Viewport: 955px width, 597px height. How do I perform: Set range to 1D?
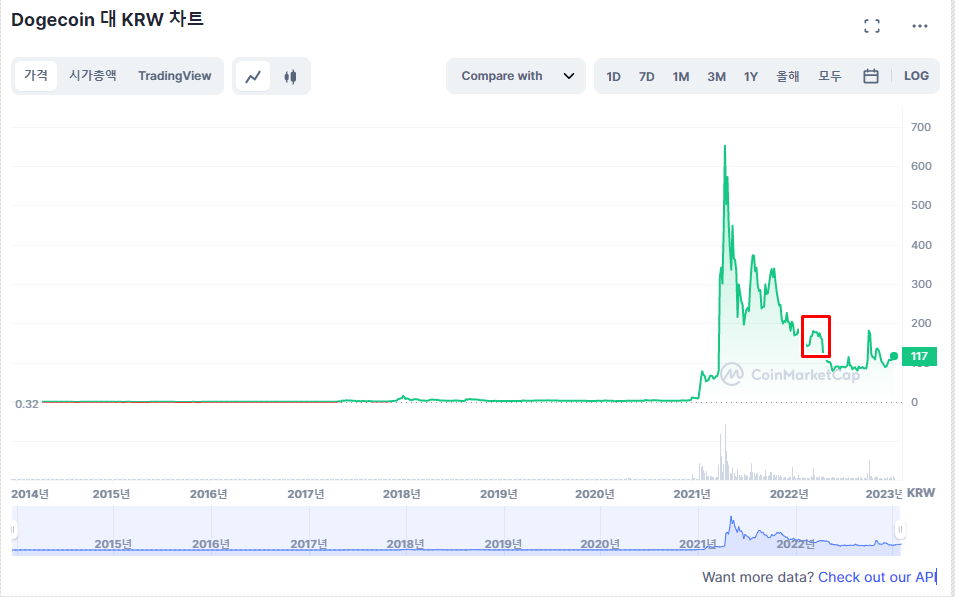(x=613, y=76)
